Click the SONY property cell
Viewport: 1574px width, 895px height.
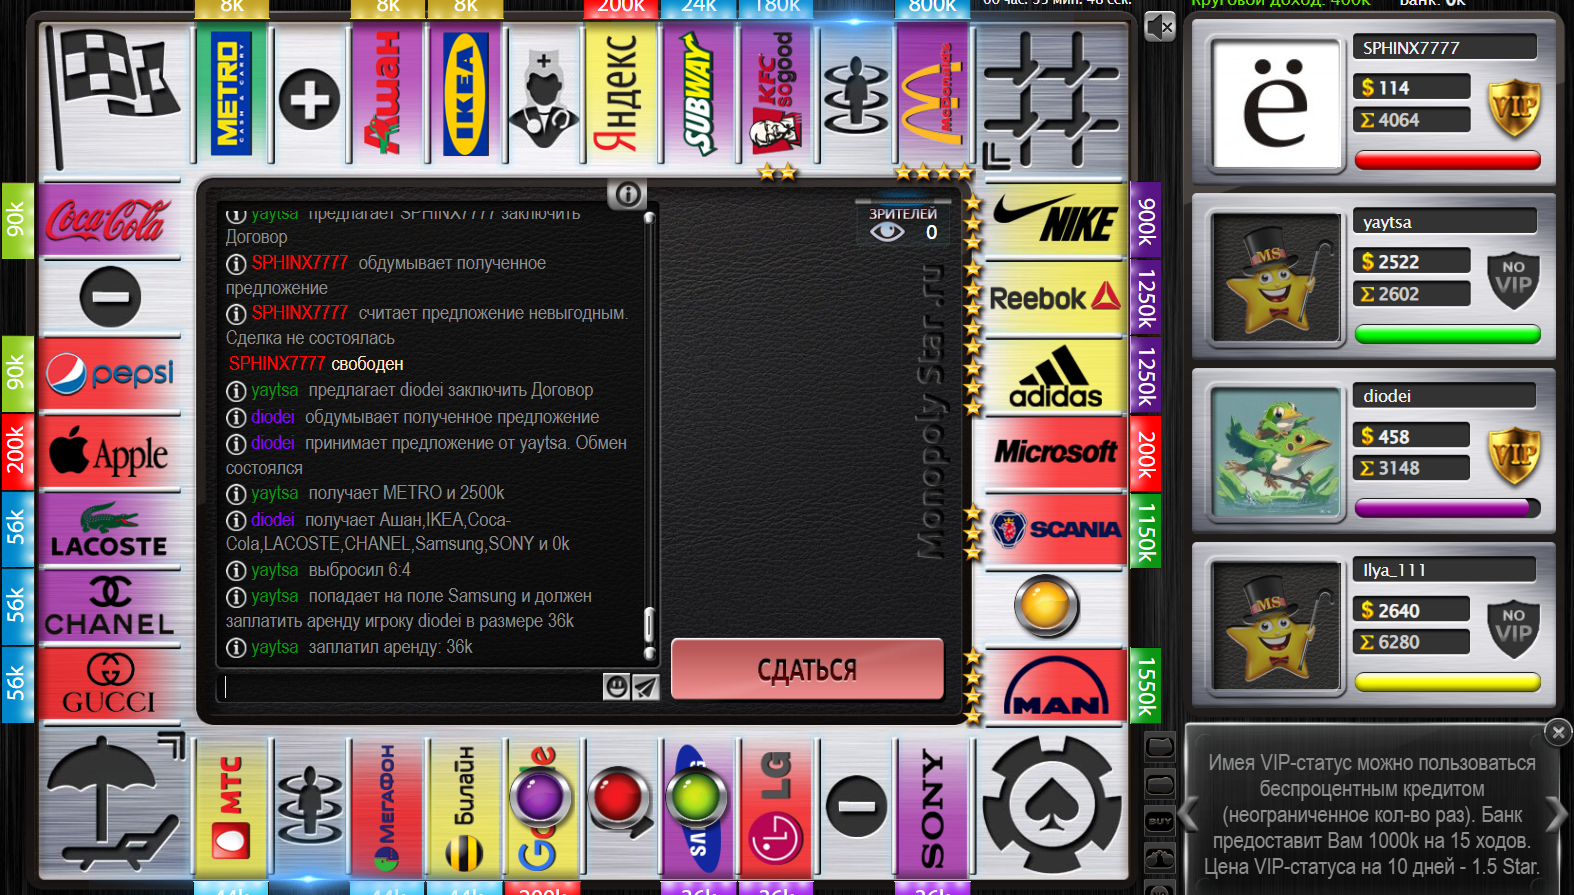(933, 808)
